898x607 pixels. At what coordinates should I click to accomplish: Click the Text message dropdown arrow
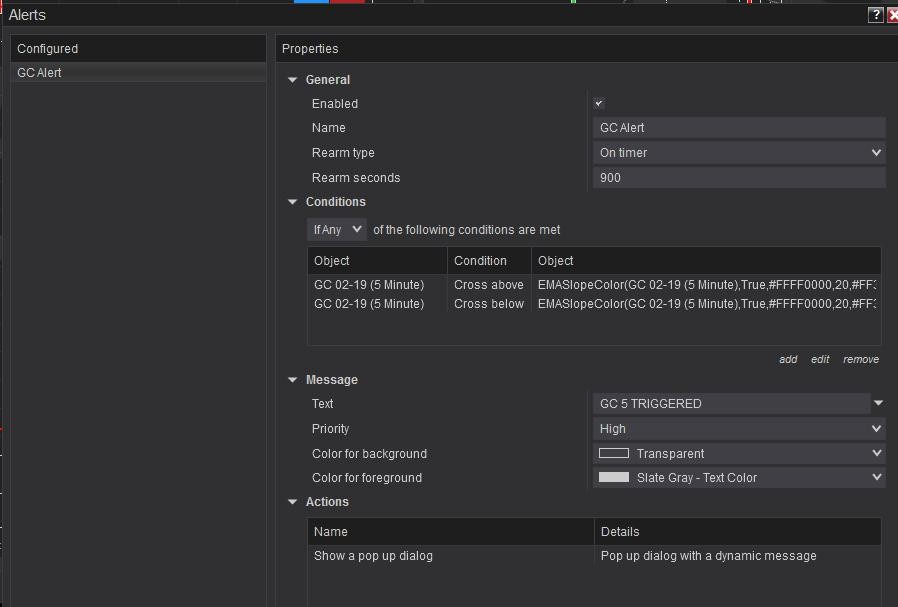click(878, 404)
